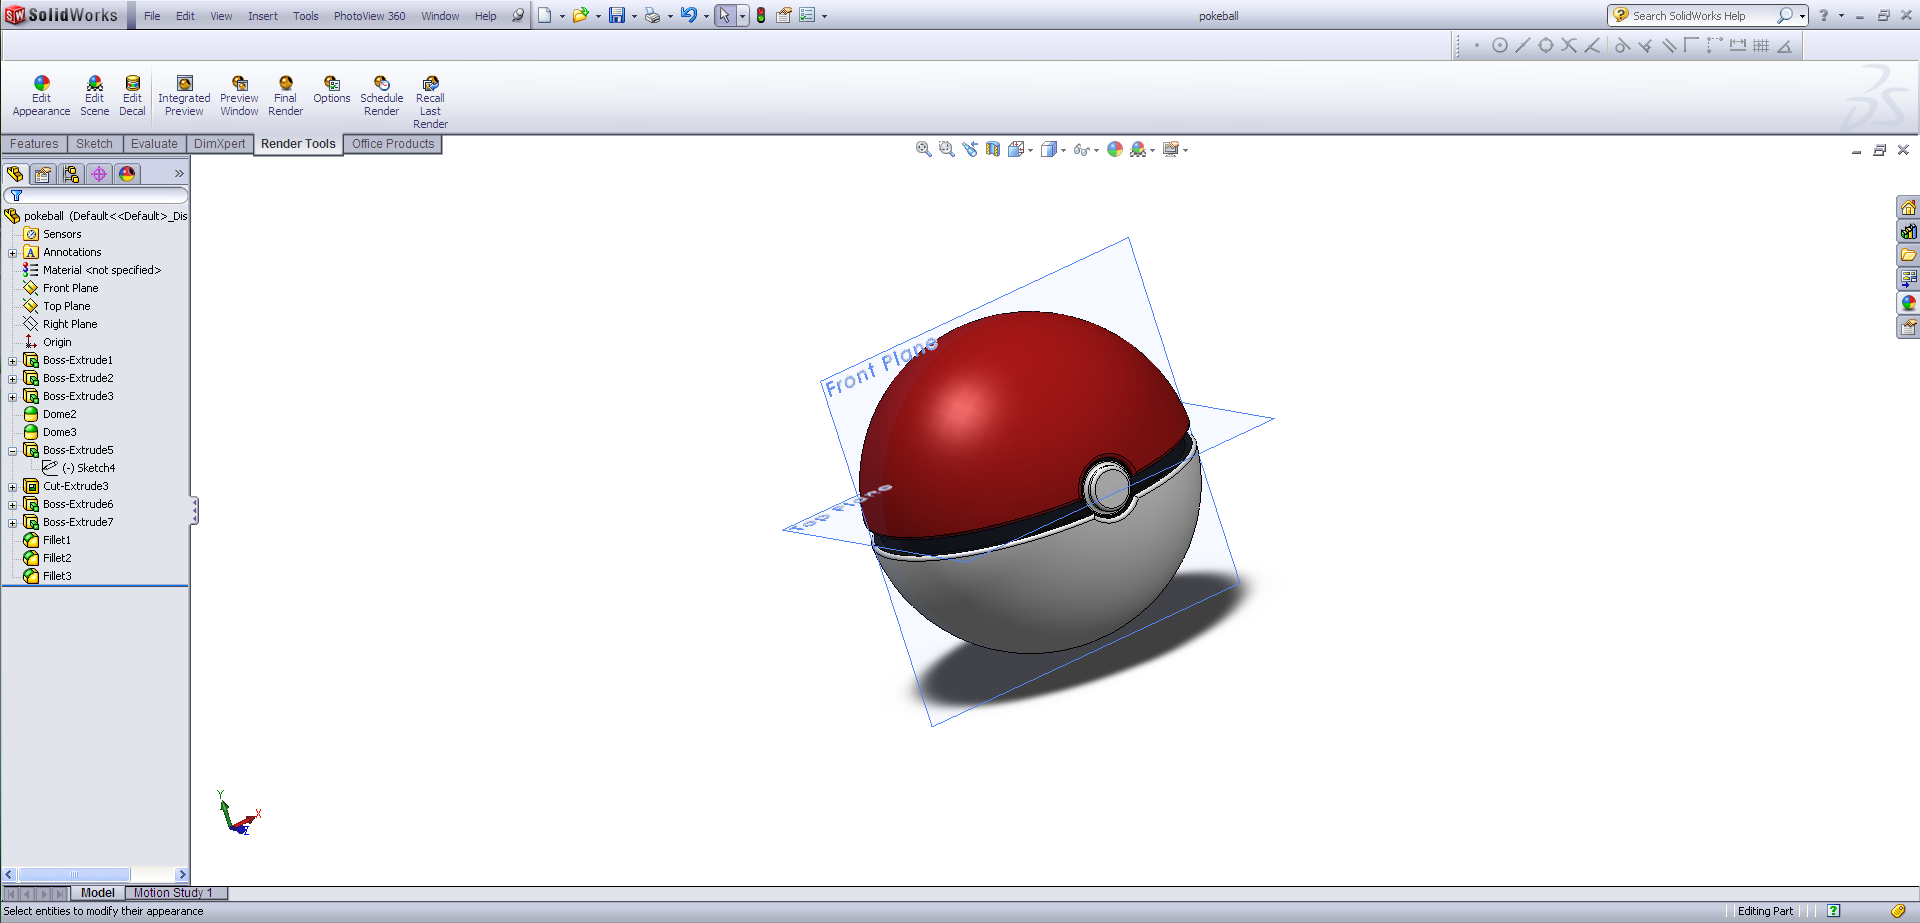This screenshot has height=923, width=1920.
Task: Launch the Integrated Preview render
Action: (184, 96)
